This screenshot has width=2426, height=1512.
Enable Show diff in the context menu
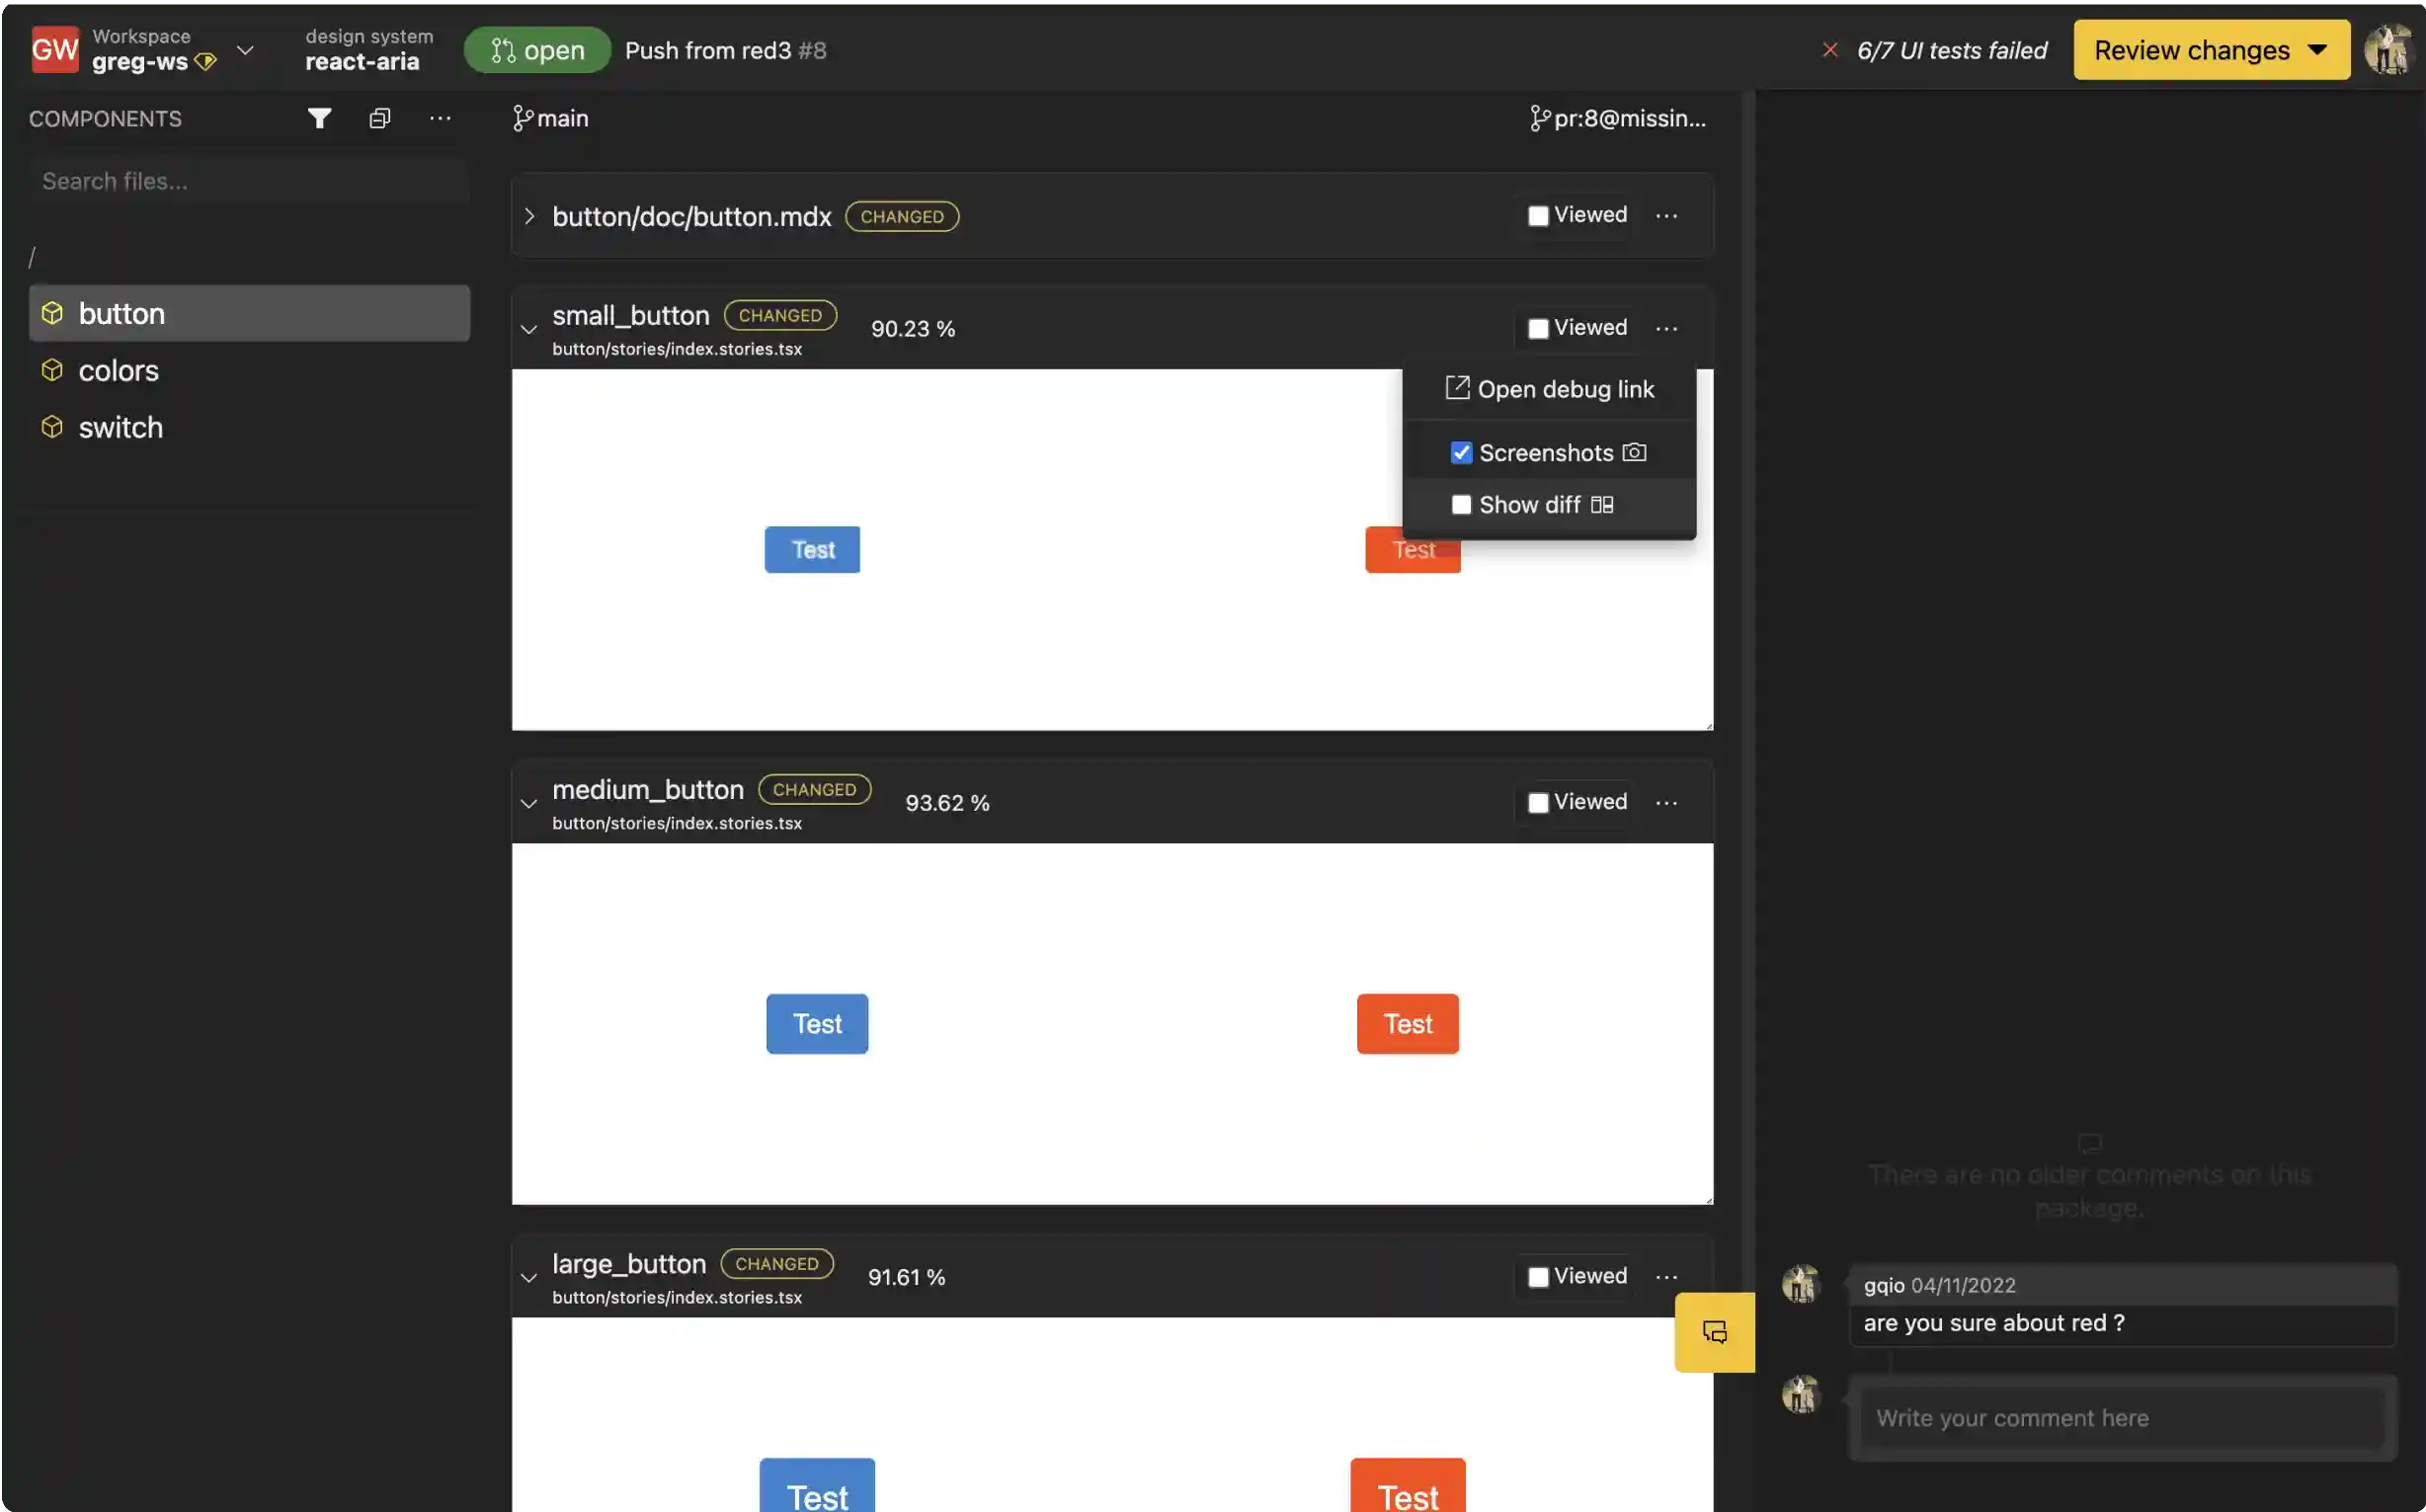coord(1461,505)
